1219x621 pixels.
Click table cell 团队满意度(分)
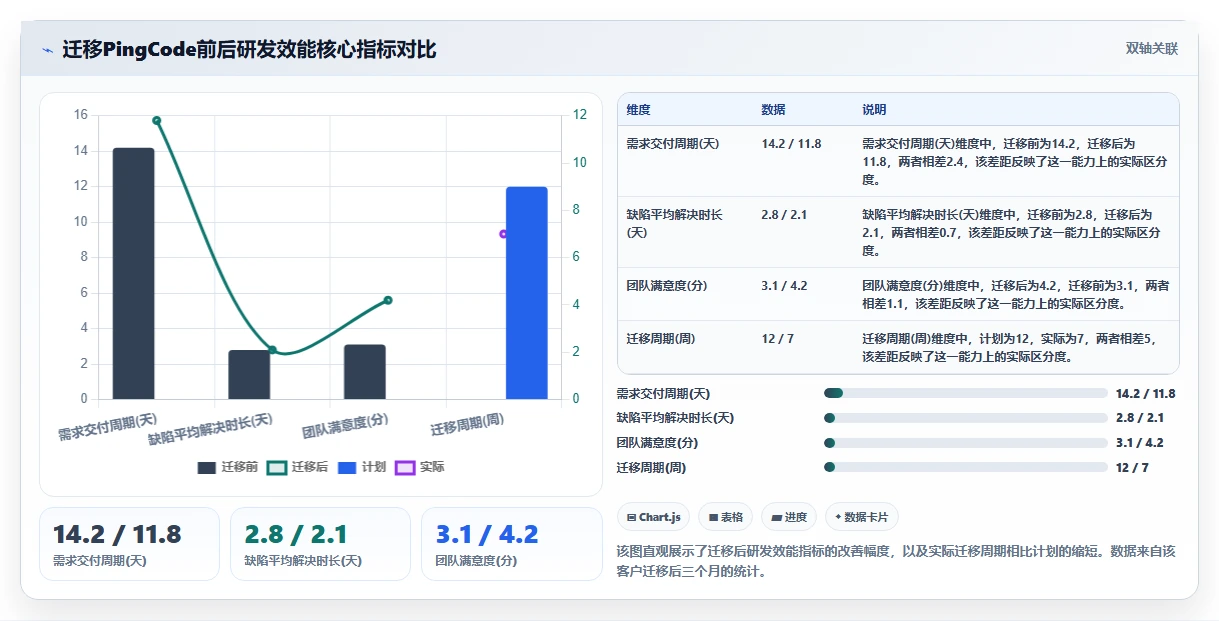(667, 286)
